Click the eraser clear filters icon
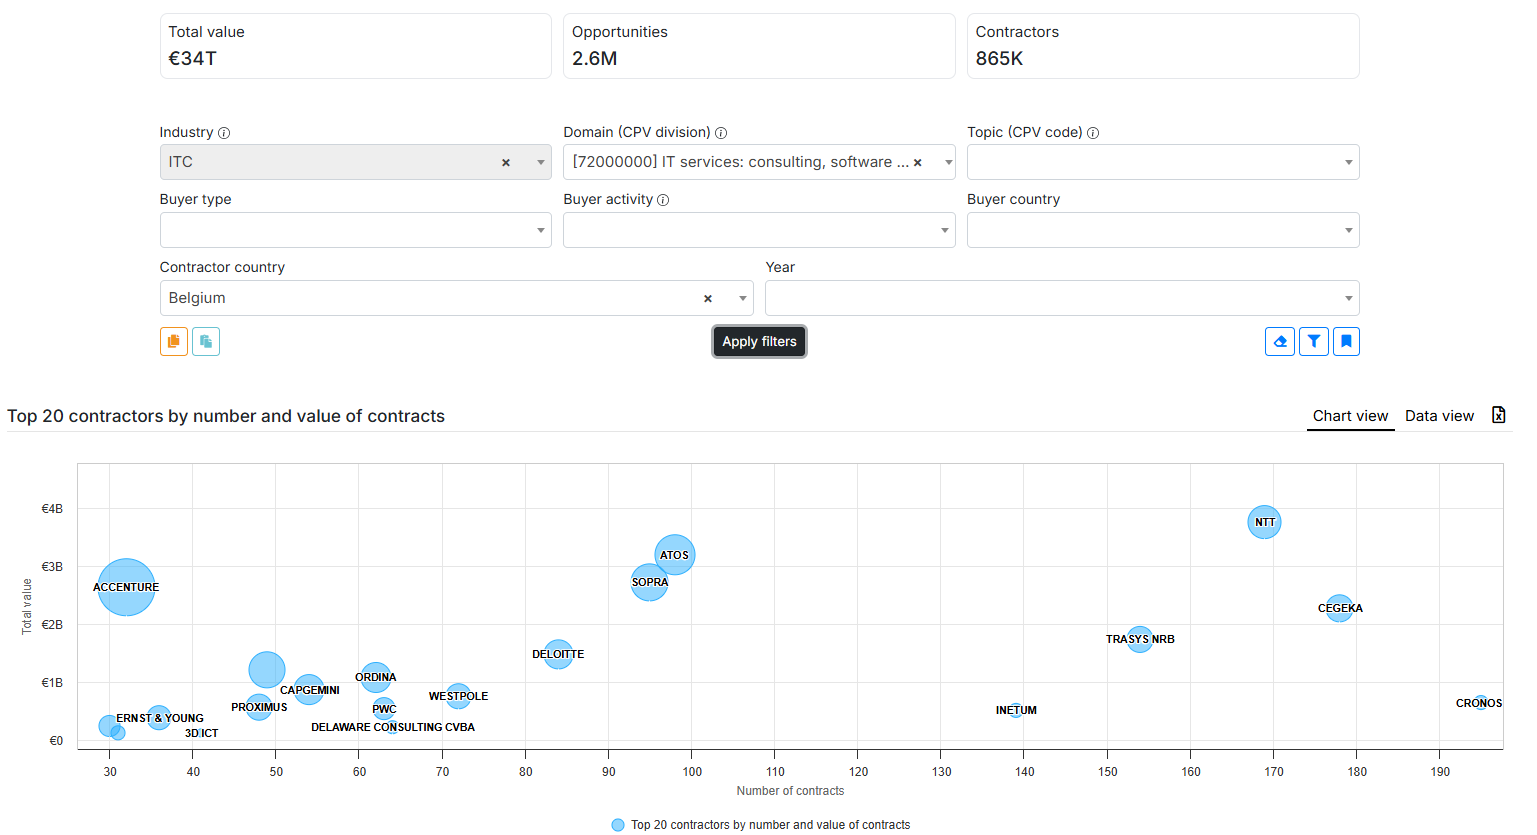The height and width of the screenshot is (835, 1537). coord(1280,342)
